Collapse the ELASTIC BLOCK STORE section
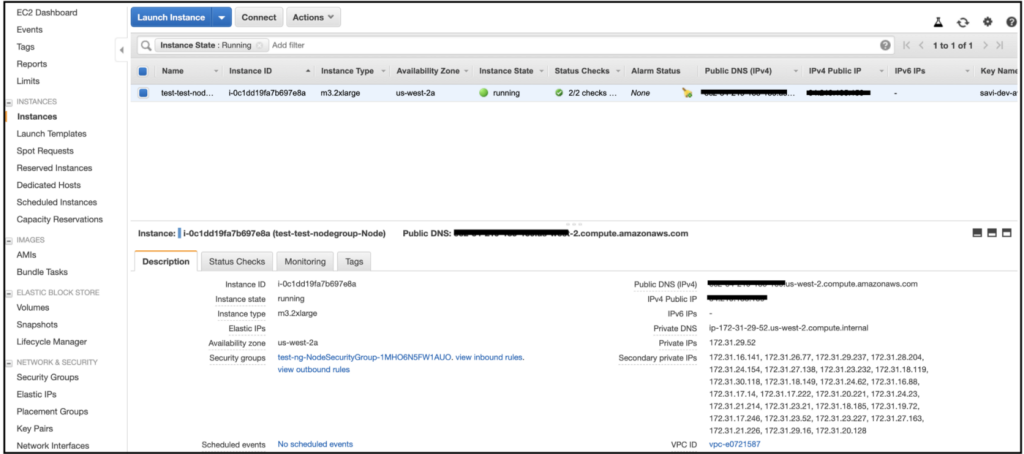Viewport: 1024px width, 454px height. coord(9,293)
